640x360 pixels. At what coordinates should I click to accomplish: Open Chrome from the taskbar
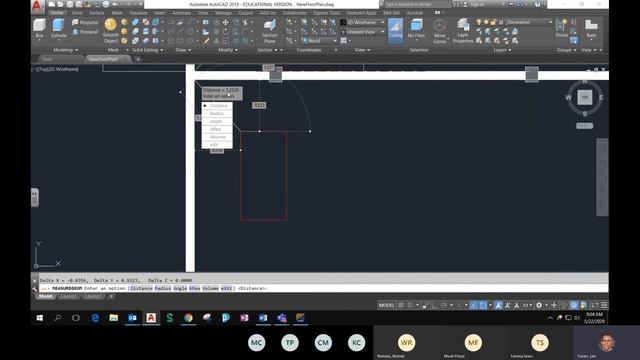click(x=188, y=318)
